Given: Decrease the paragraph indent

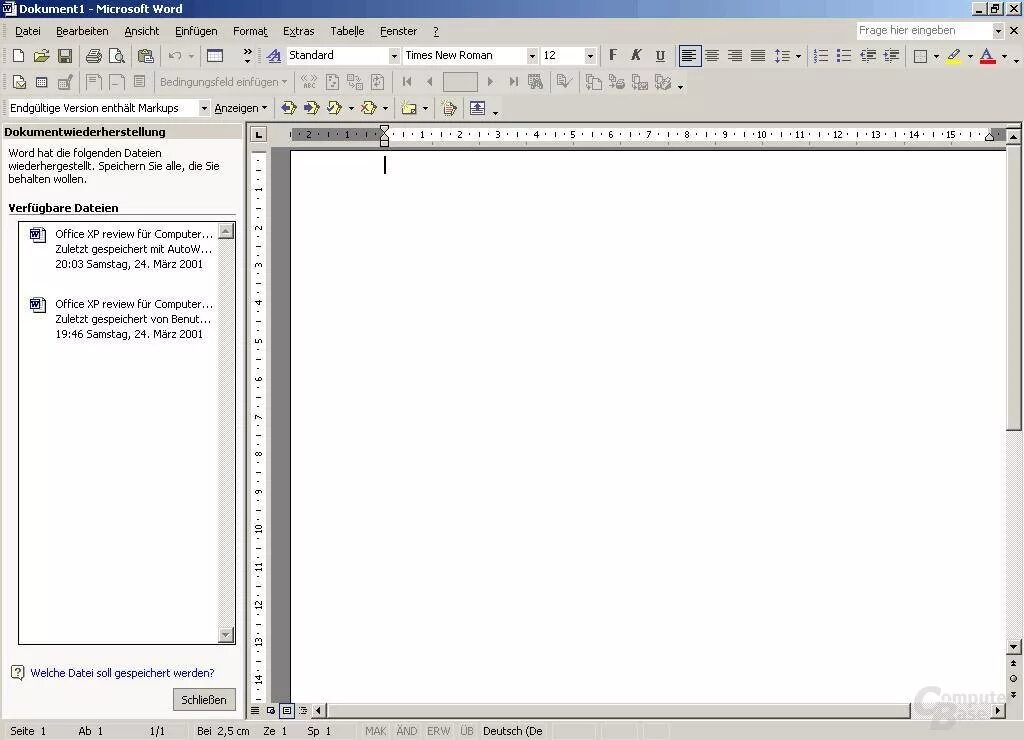Looking at the screenshot, I should pyautogui.click(x=867, y=56).
